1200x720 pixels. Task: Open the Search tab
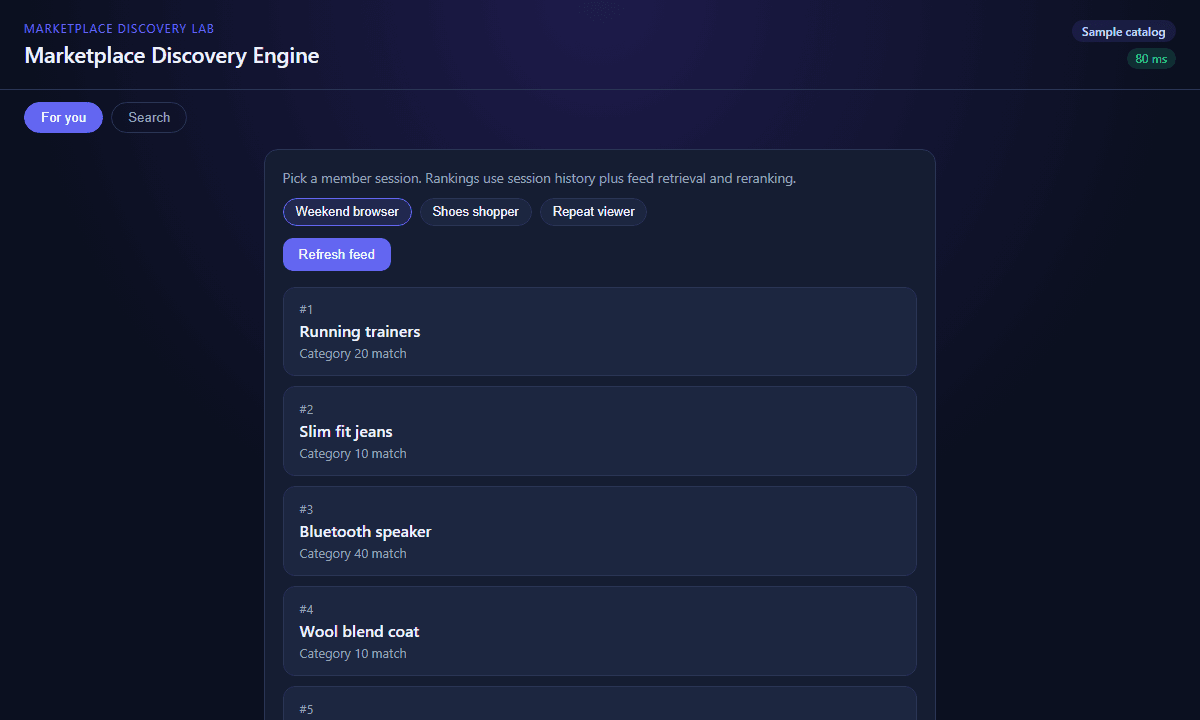[x=149, y=117]
